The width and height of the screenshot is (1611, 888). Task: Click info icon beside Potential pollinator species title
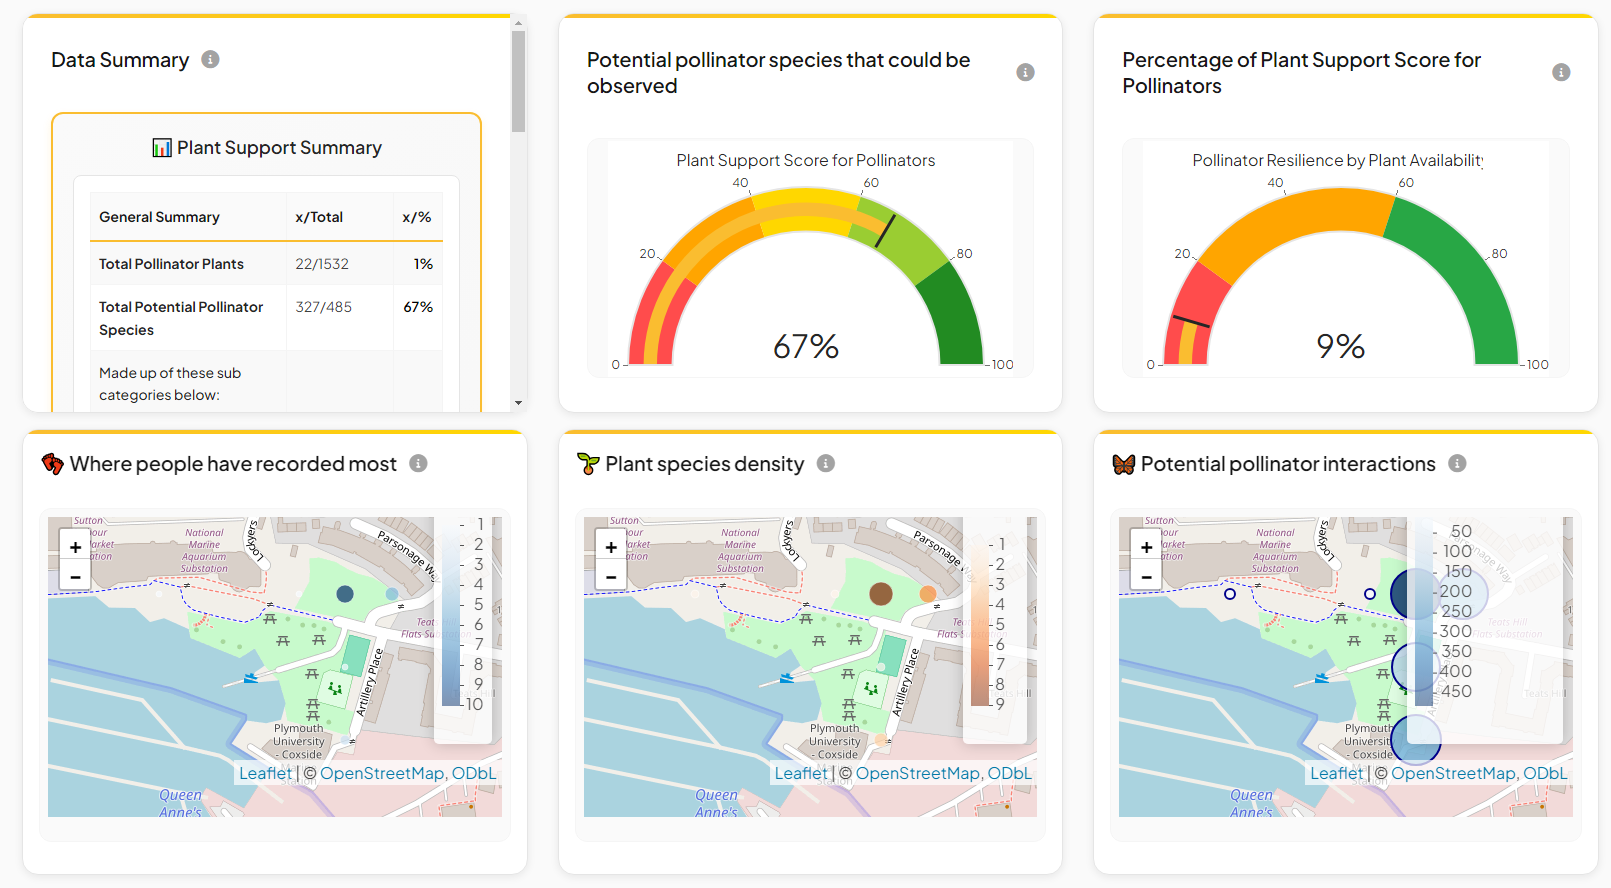[1025, 72]
